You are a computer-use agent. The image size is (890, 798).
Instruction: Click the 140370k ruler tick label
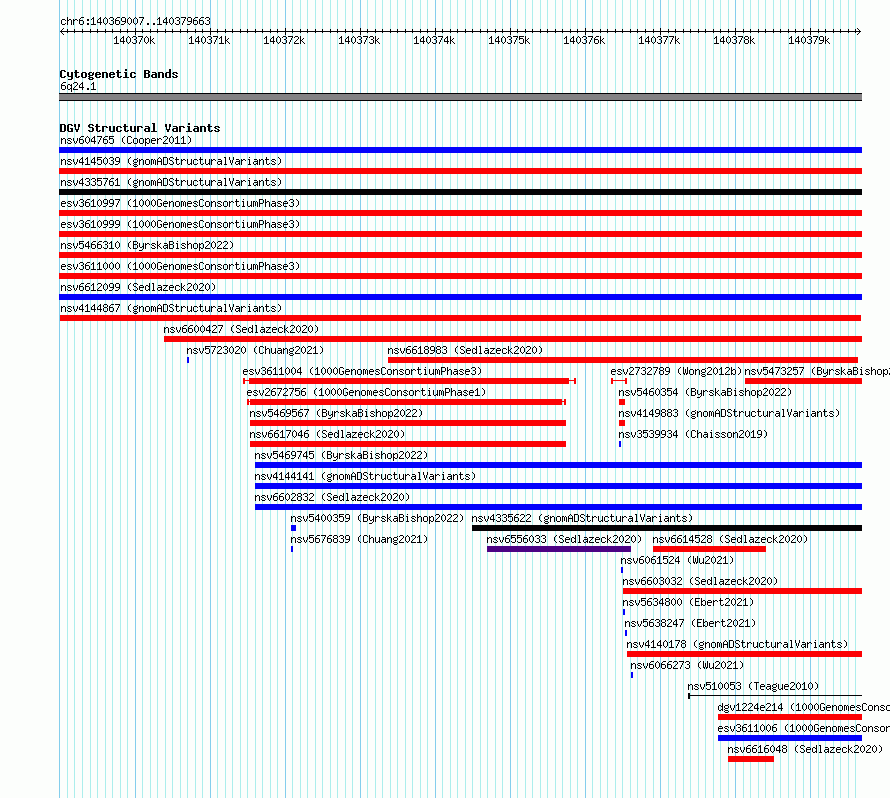(x=134, y=40)
